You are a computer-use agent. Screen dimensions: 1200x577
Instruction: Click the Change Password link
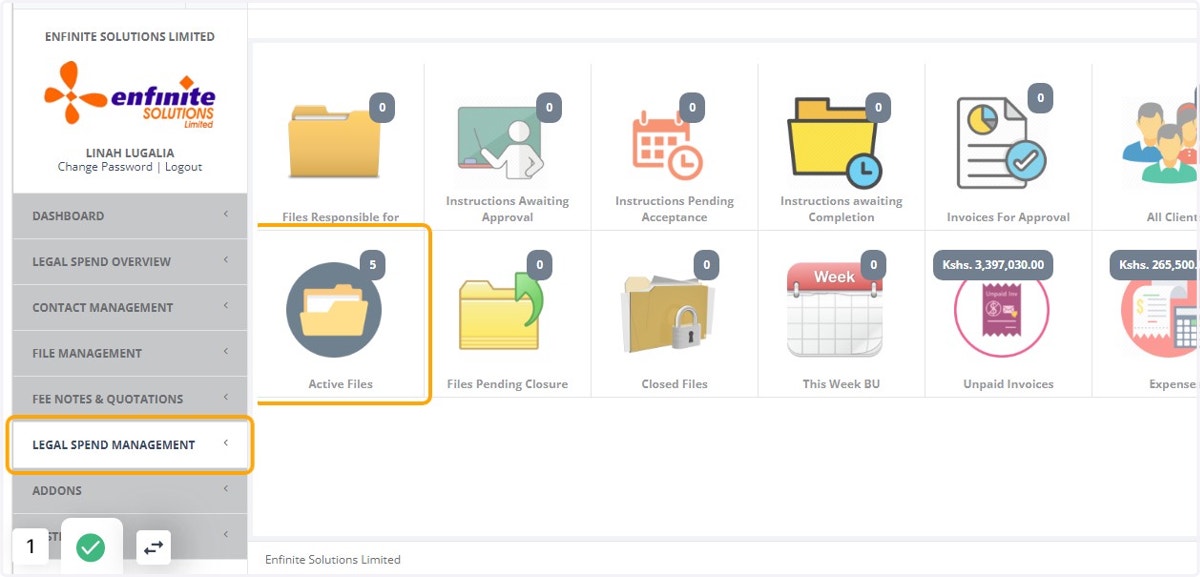click(105, 167)
